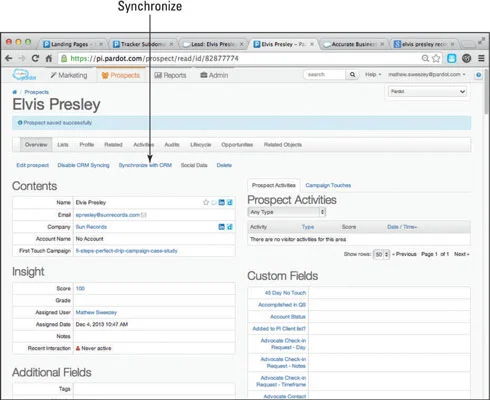Click Prospects breadcrumb link
This screenshot has width=490, height=400.
[37, 92]
